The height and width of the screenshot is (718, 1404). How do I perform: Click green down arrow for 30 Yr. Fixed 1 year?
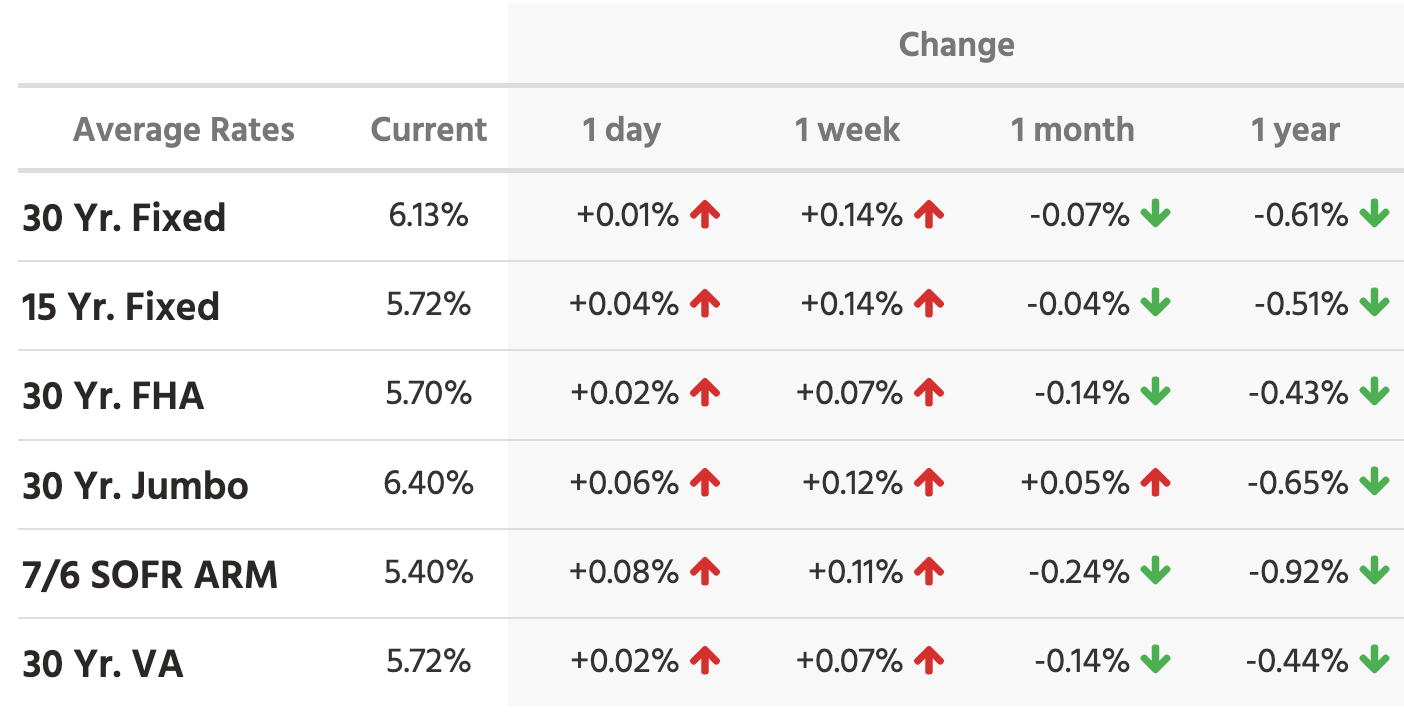pyautogui.click(x=1374, y=215)
